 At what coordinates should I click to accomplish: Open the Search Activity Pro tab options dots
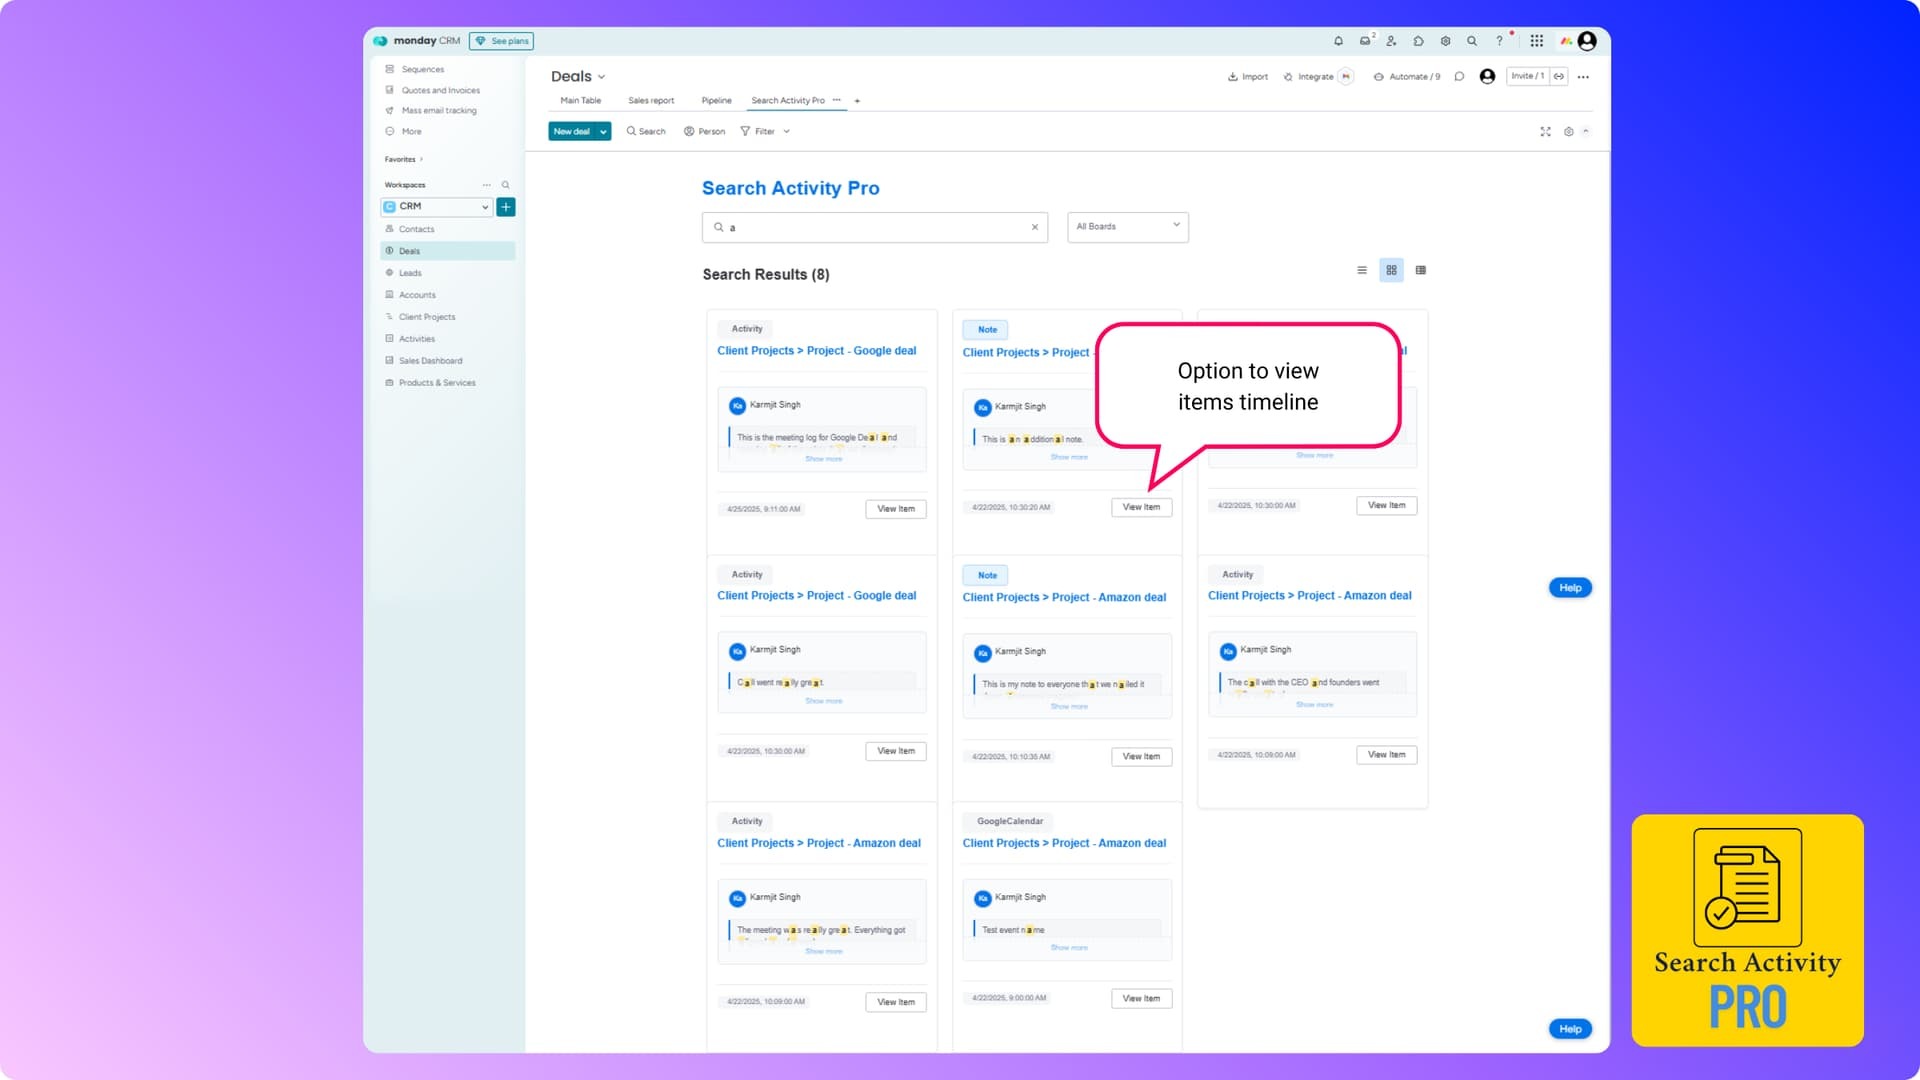[x=837, y=100]
